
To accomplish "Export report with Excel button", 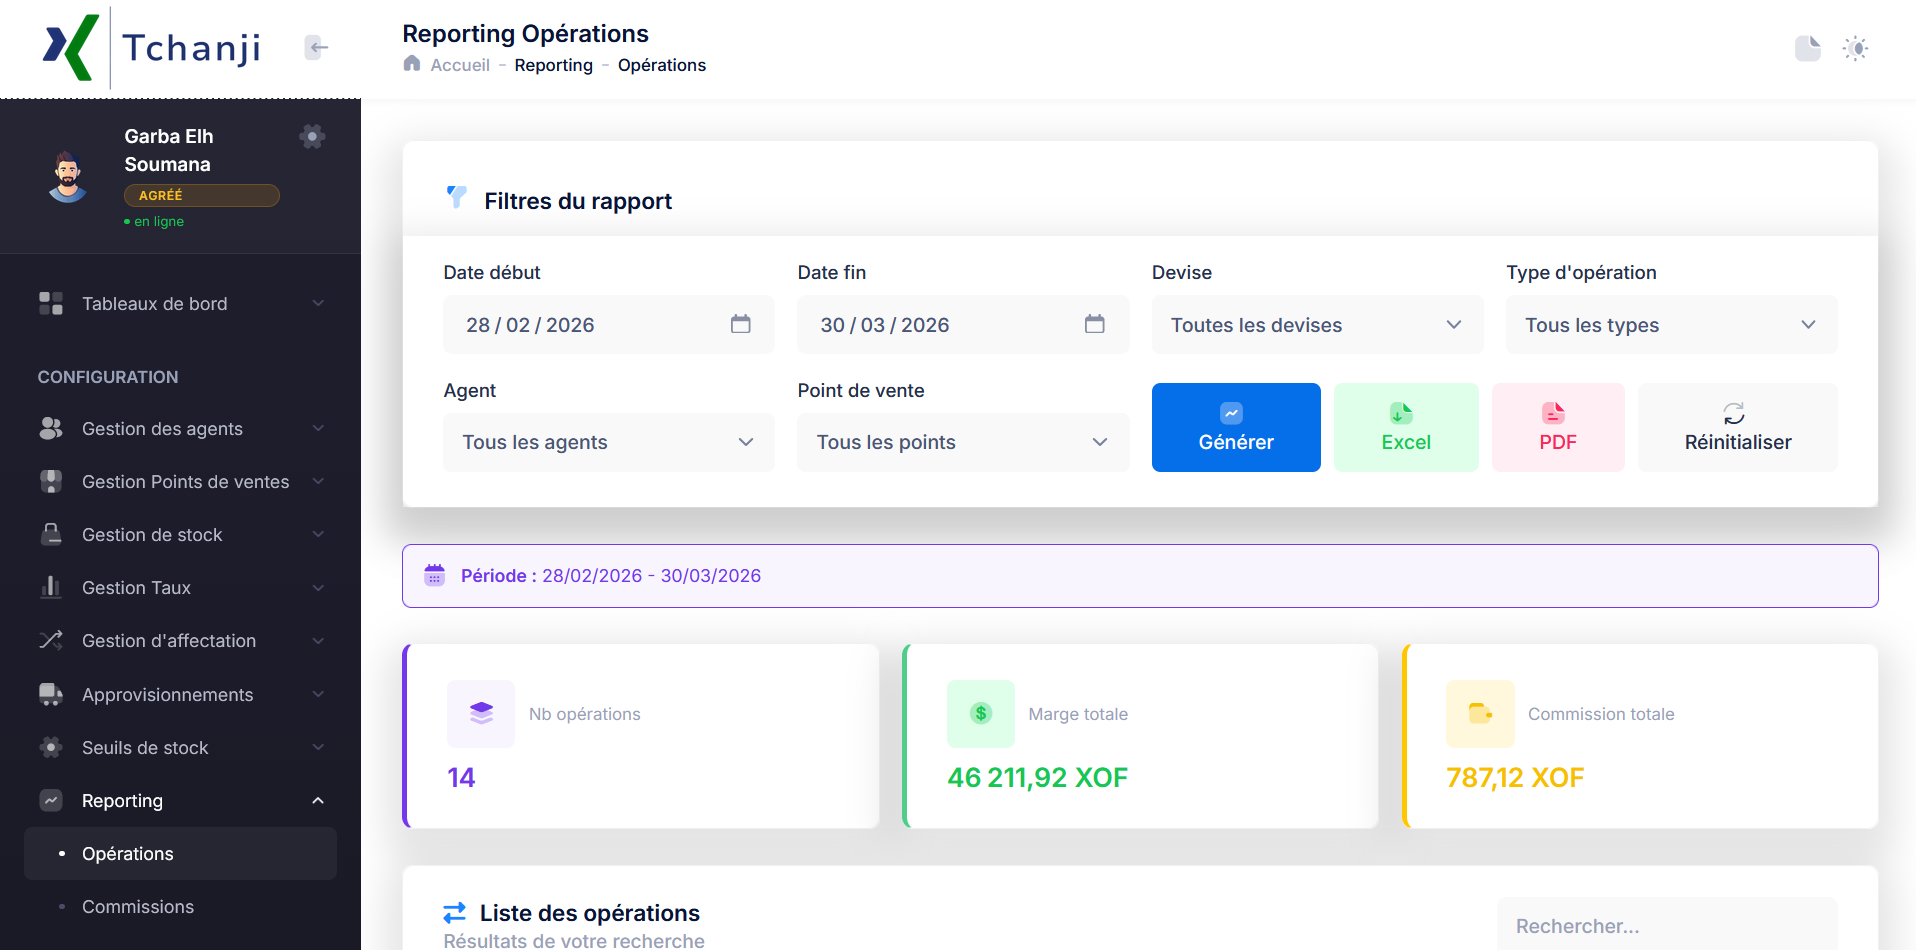I will point(1405,427).
